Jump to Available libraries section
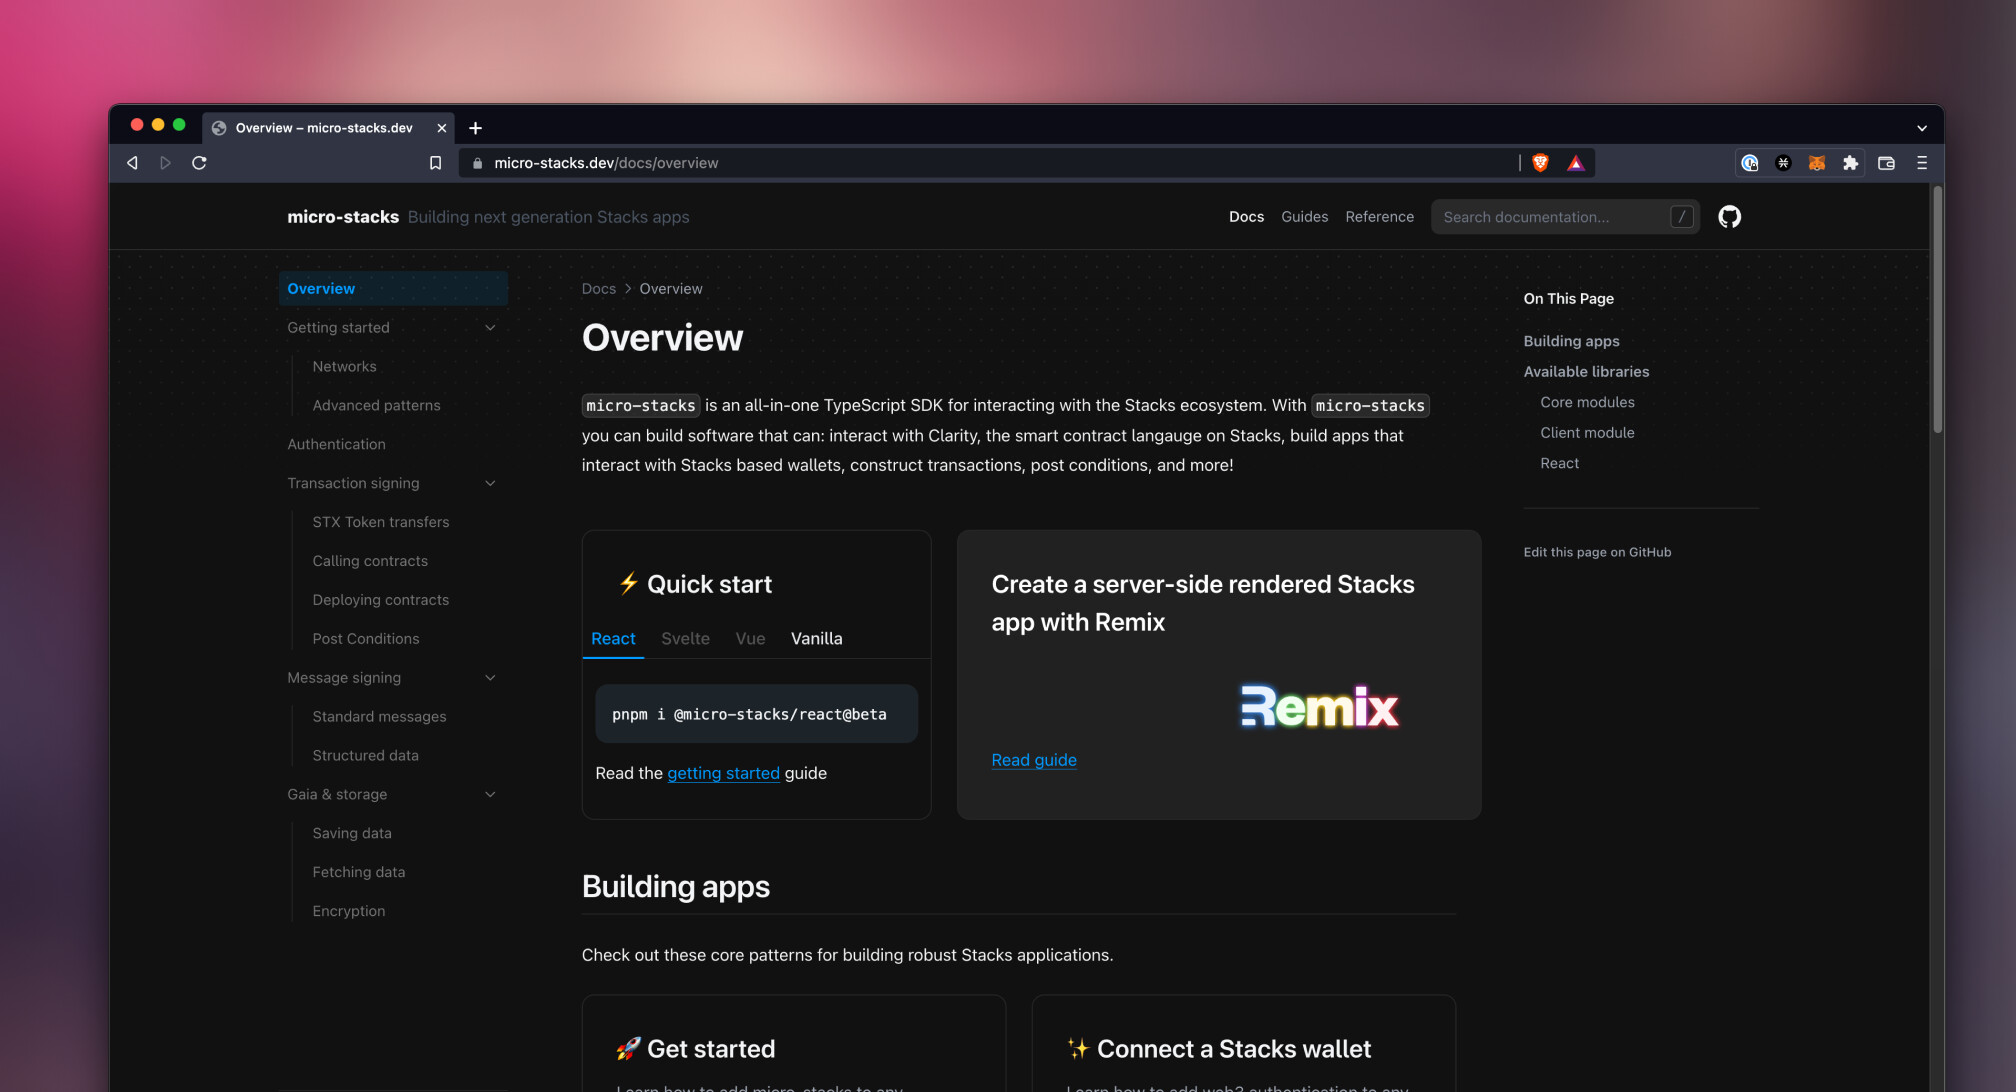 [1586, 372]
